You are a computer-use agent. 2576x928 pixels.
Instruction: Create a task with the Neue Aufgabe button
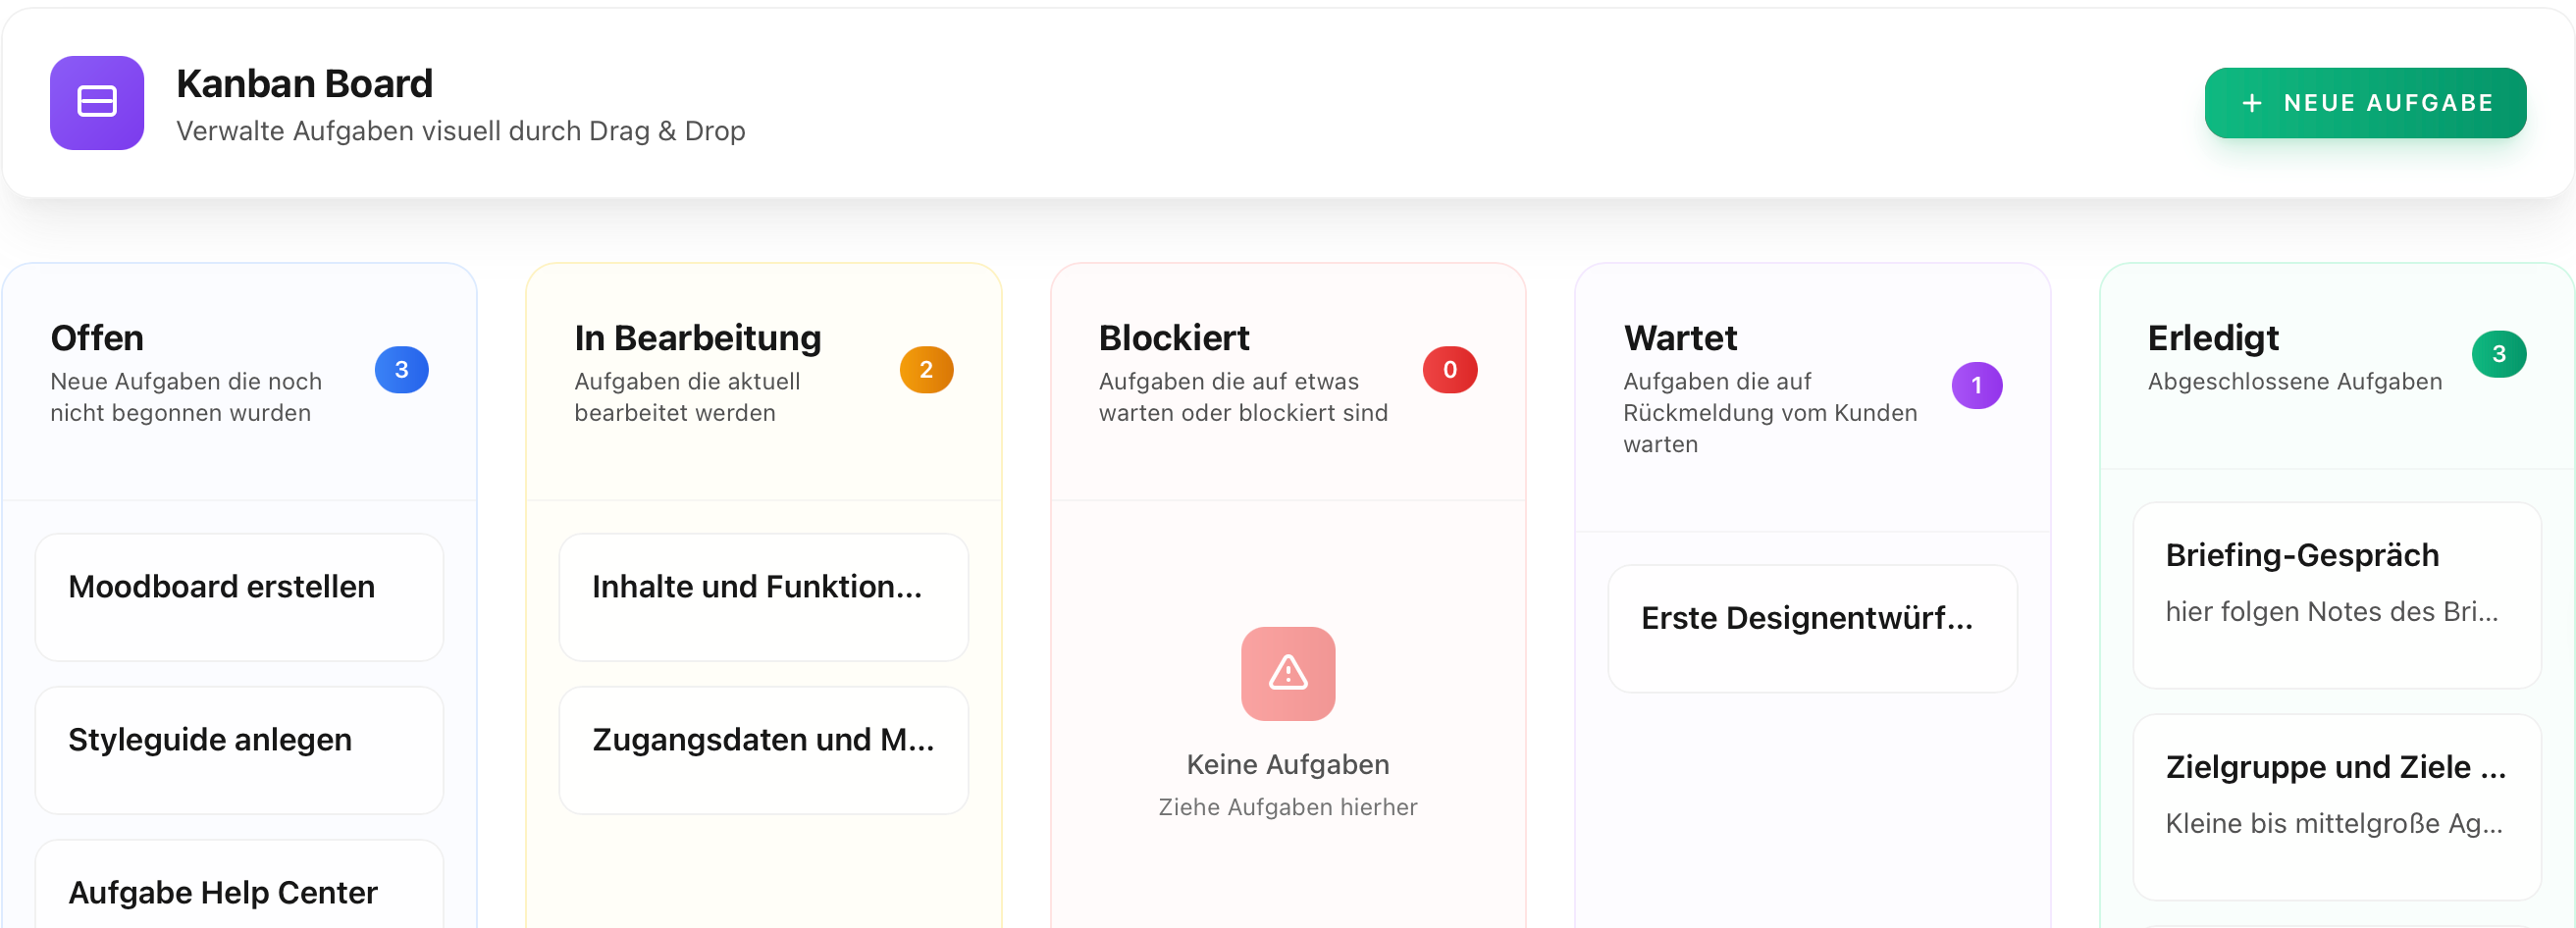click(2365, 103)
